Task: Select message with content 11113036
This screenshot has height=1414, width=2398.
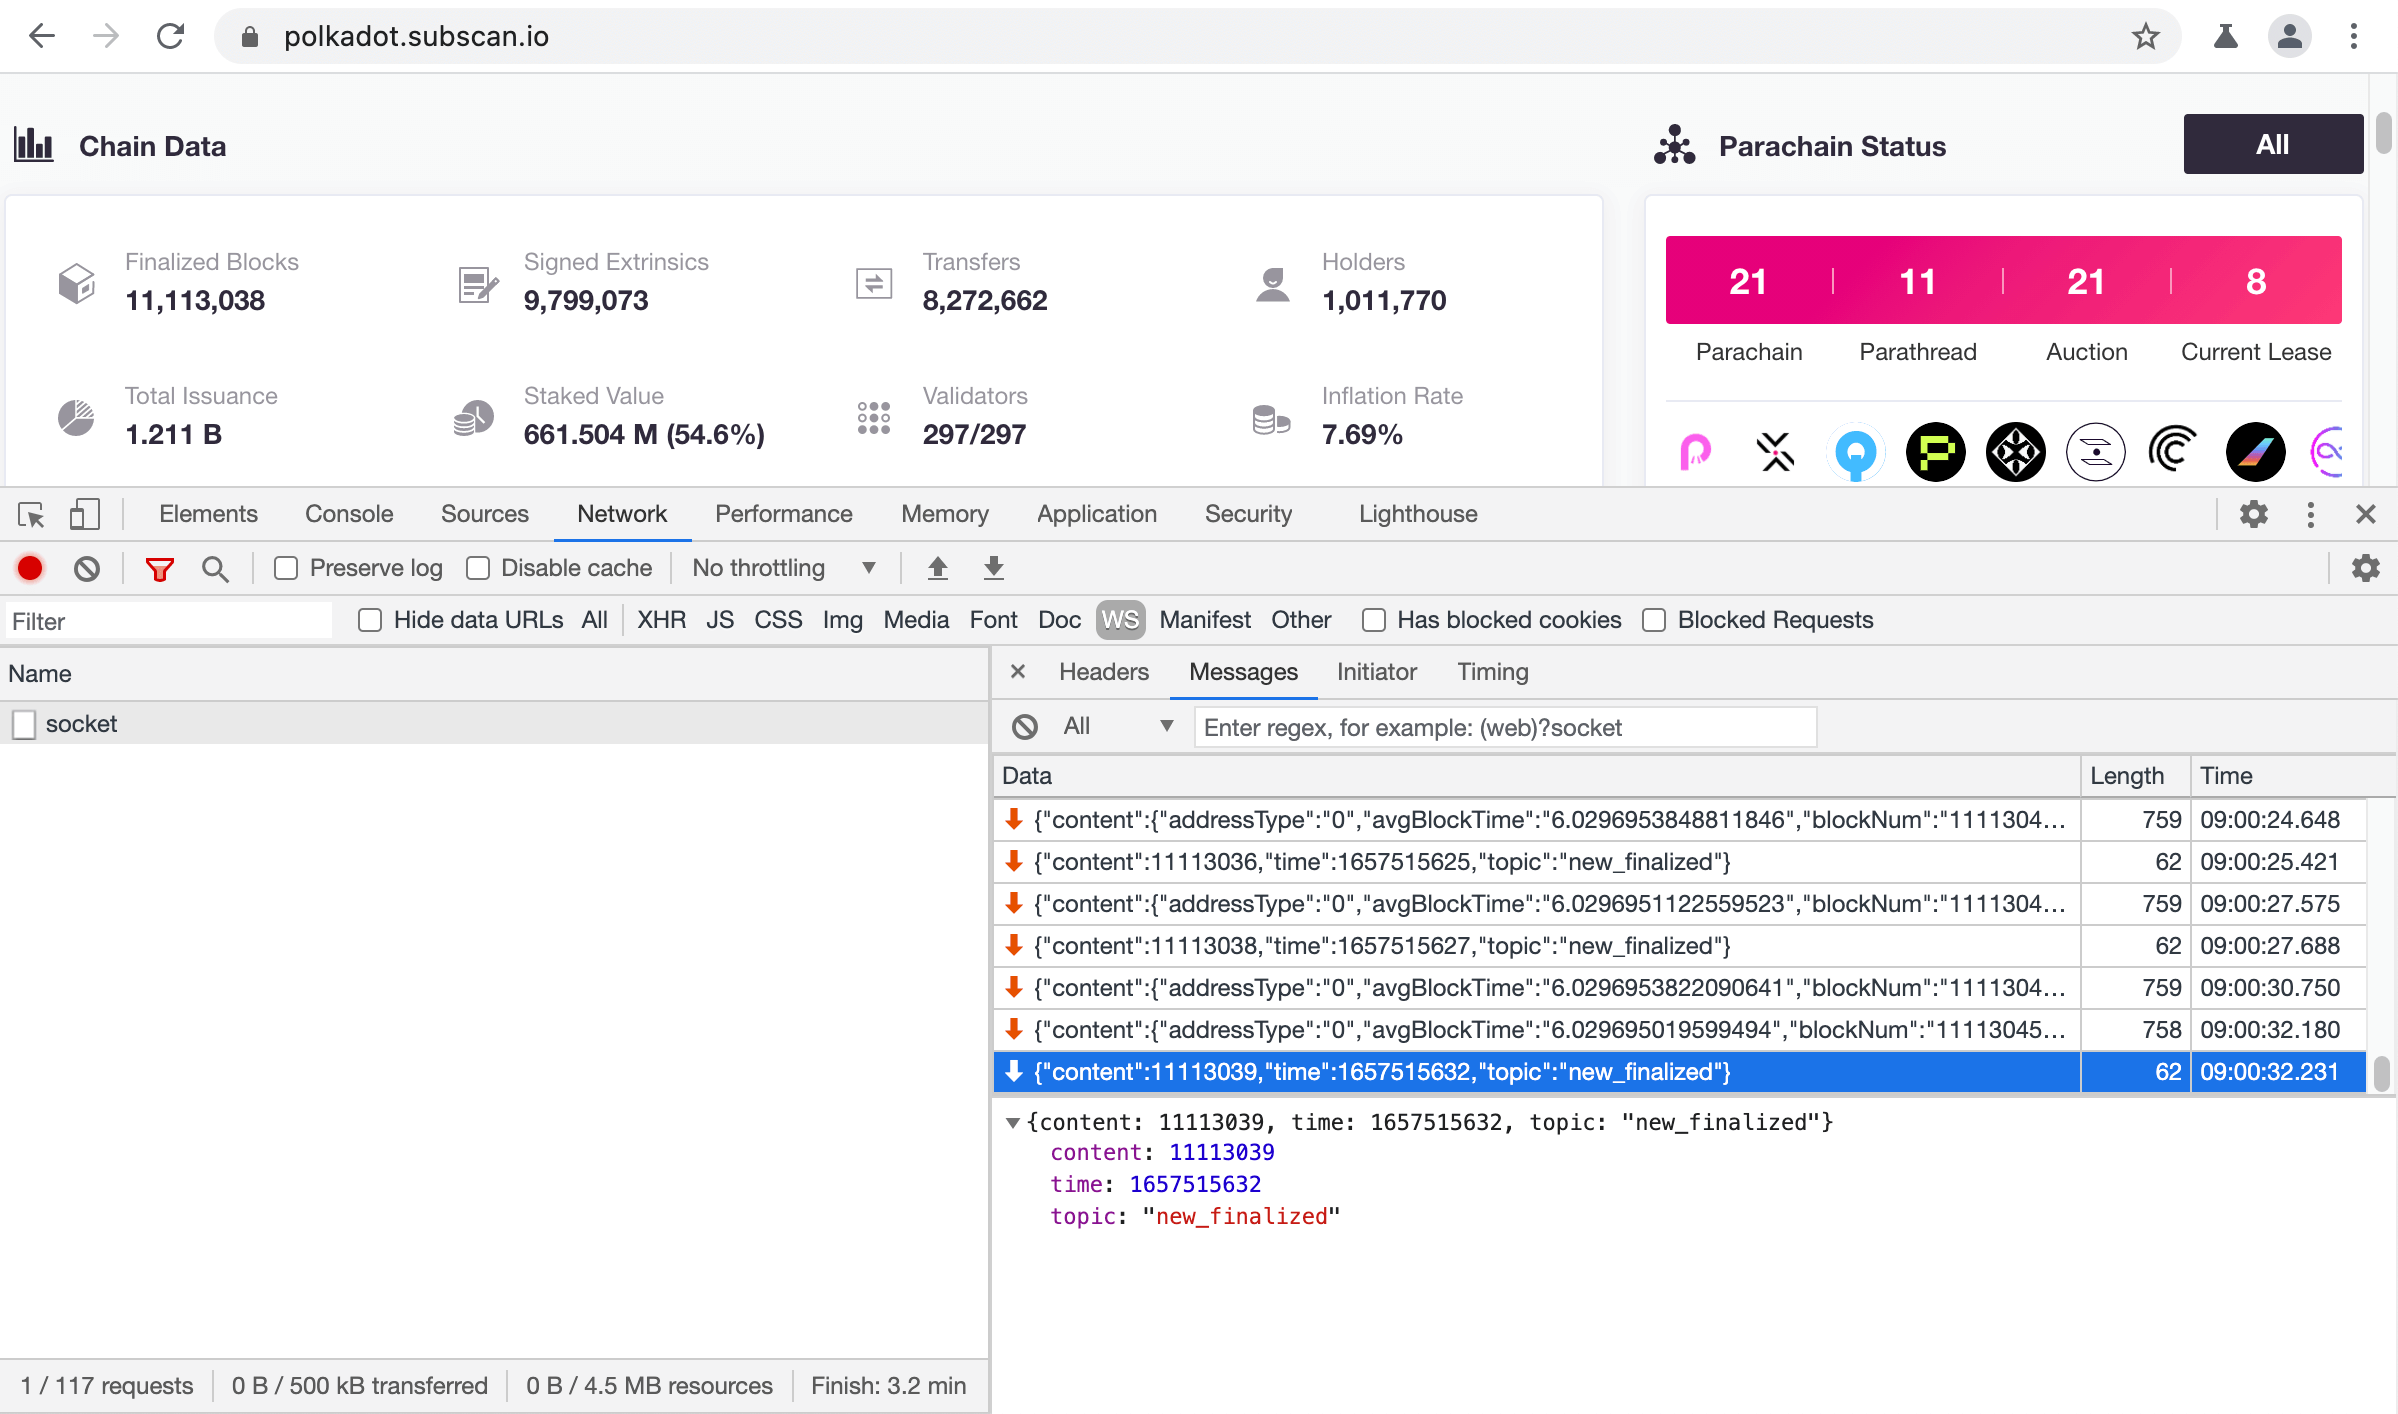Action: (x=1680, y=862)
